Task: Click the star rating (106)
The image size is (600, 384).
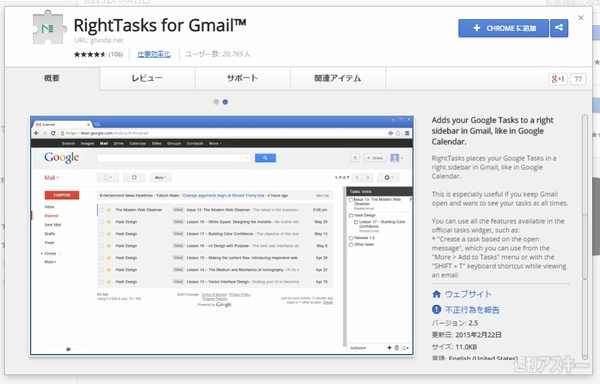Action: pyautogui.click(x=98, y=54)
